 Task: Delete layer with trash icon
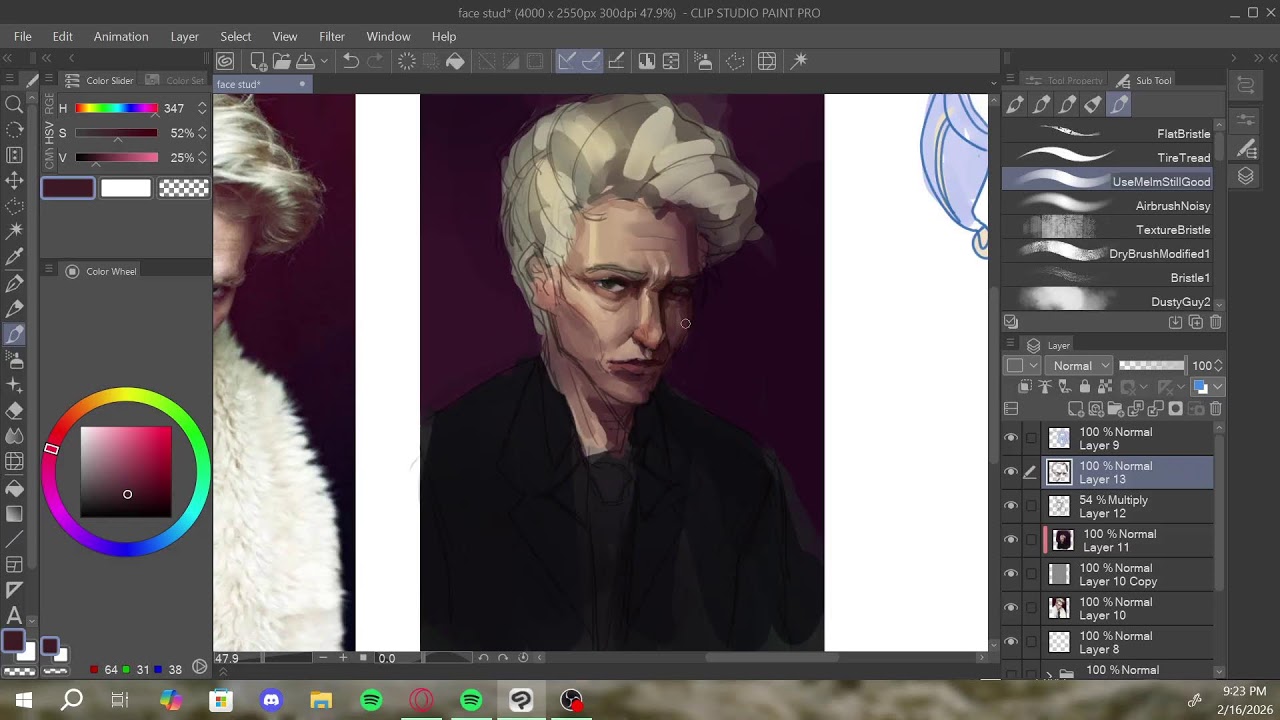pyautogui.click(x=1216, y=408)
